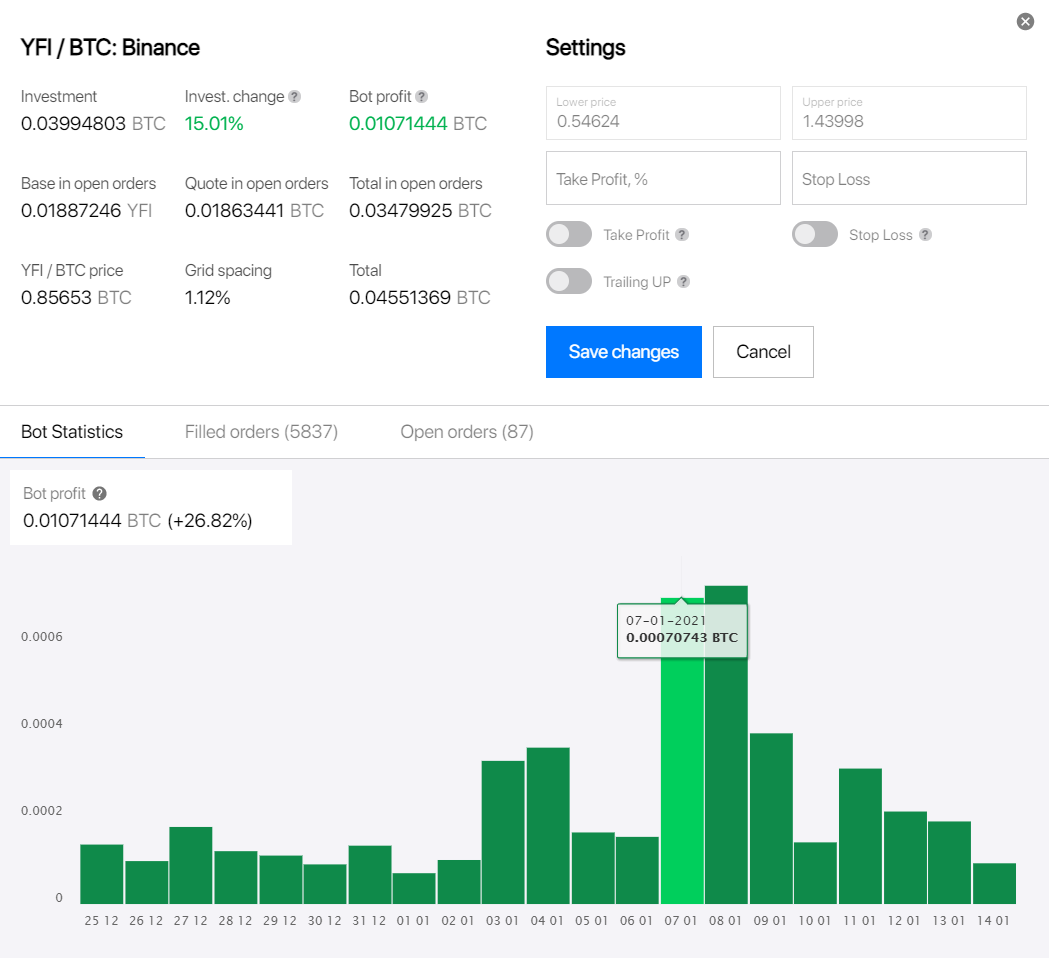Focus the Lower price input field
Screen dimensions: 1049x959
[x=663, y=113]
